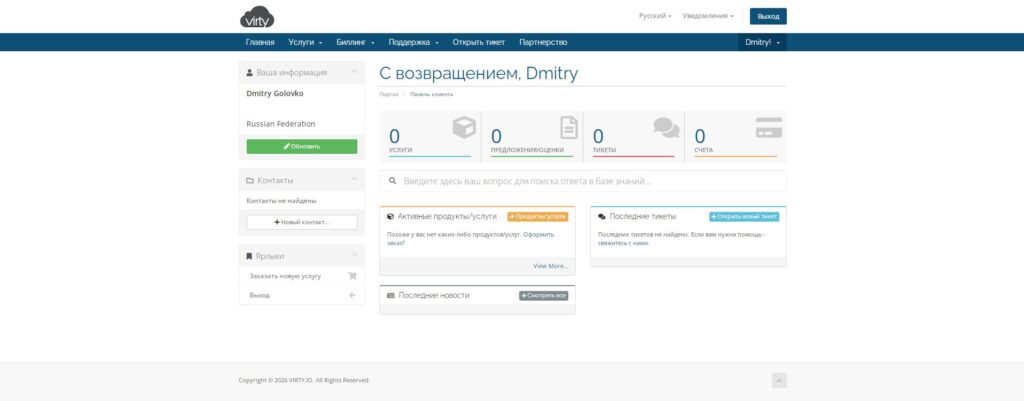Open the Русский language dropdown
The width and height of the screenshot is (1024, 401).
pos(655,16)
